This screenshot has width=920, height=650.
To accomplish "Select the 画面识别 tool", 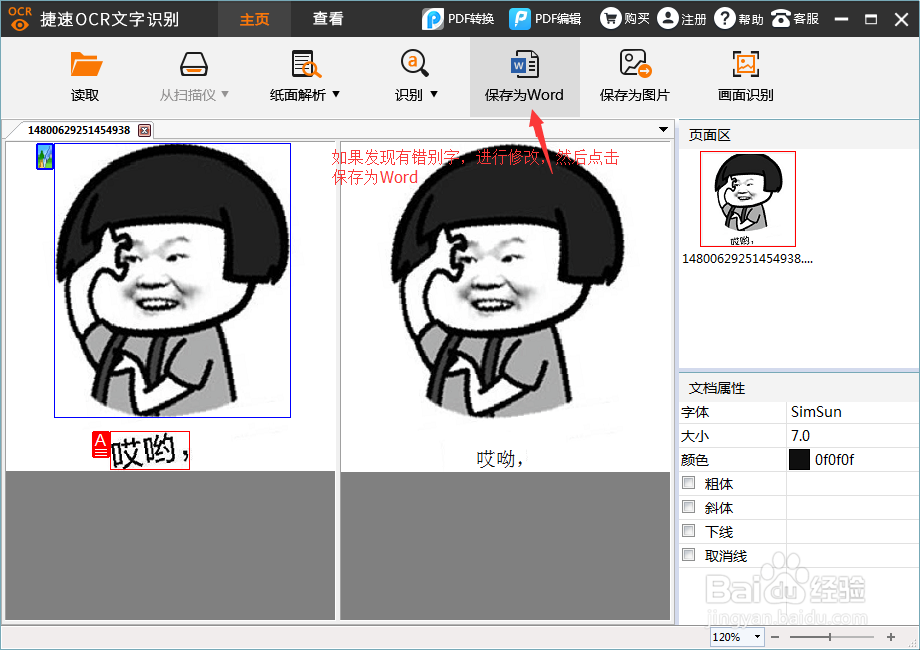I will tap(744, 77).
